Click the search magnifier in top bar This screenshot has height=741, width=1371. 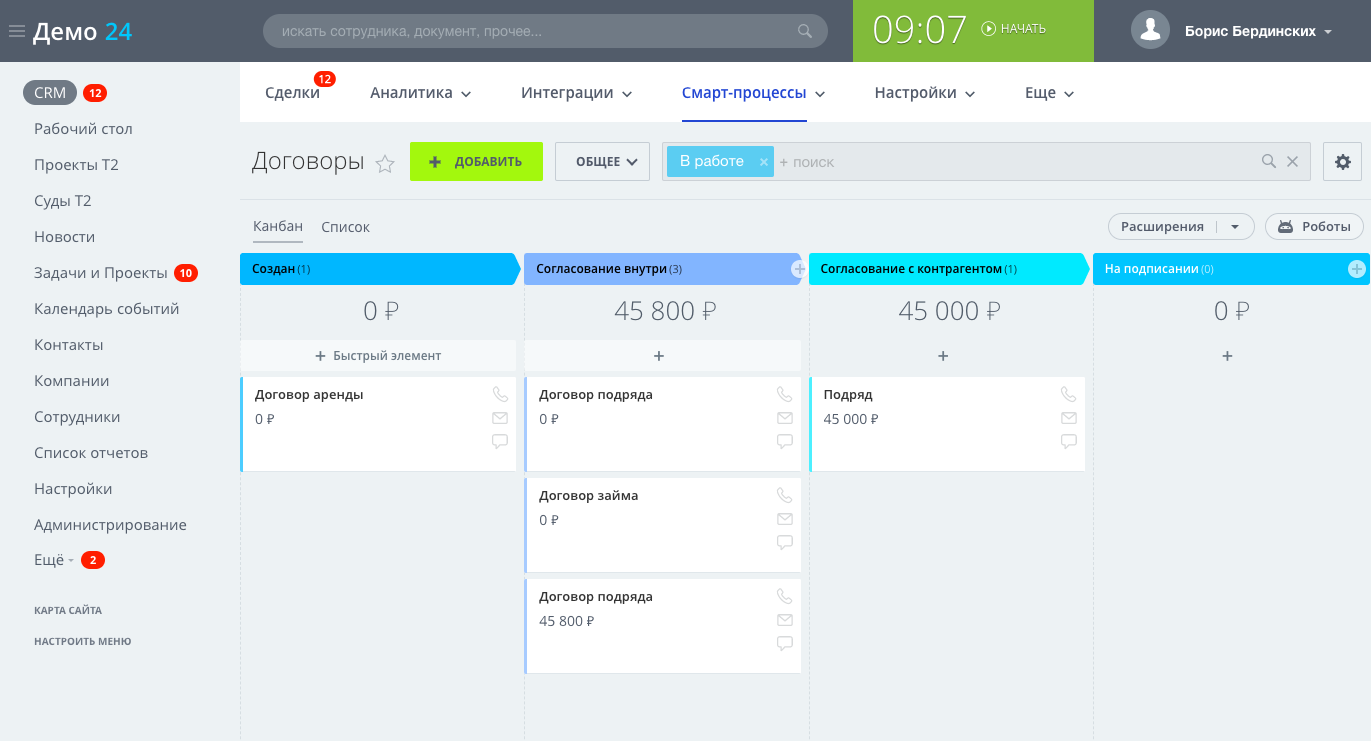pos(805,31)
